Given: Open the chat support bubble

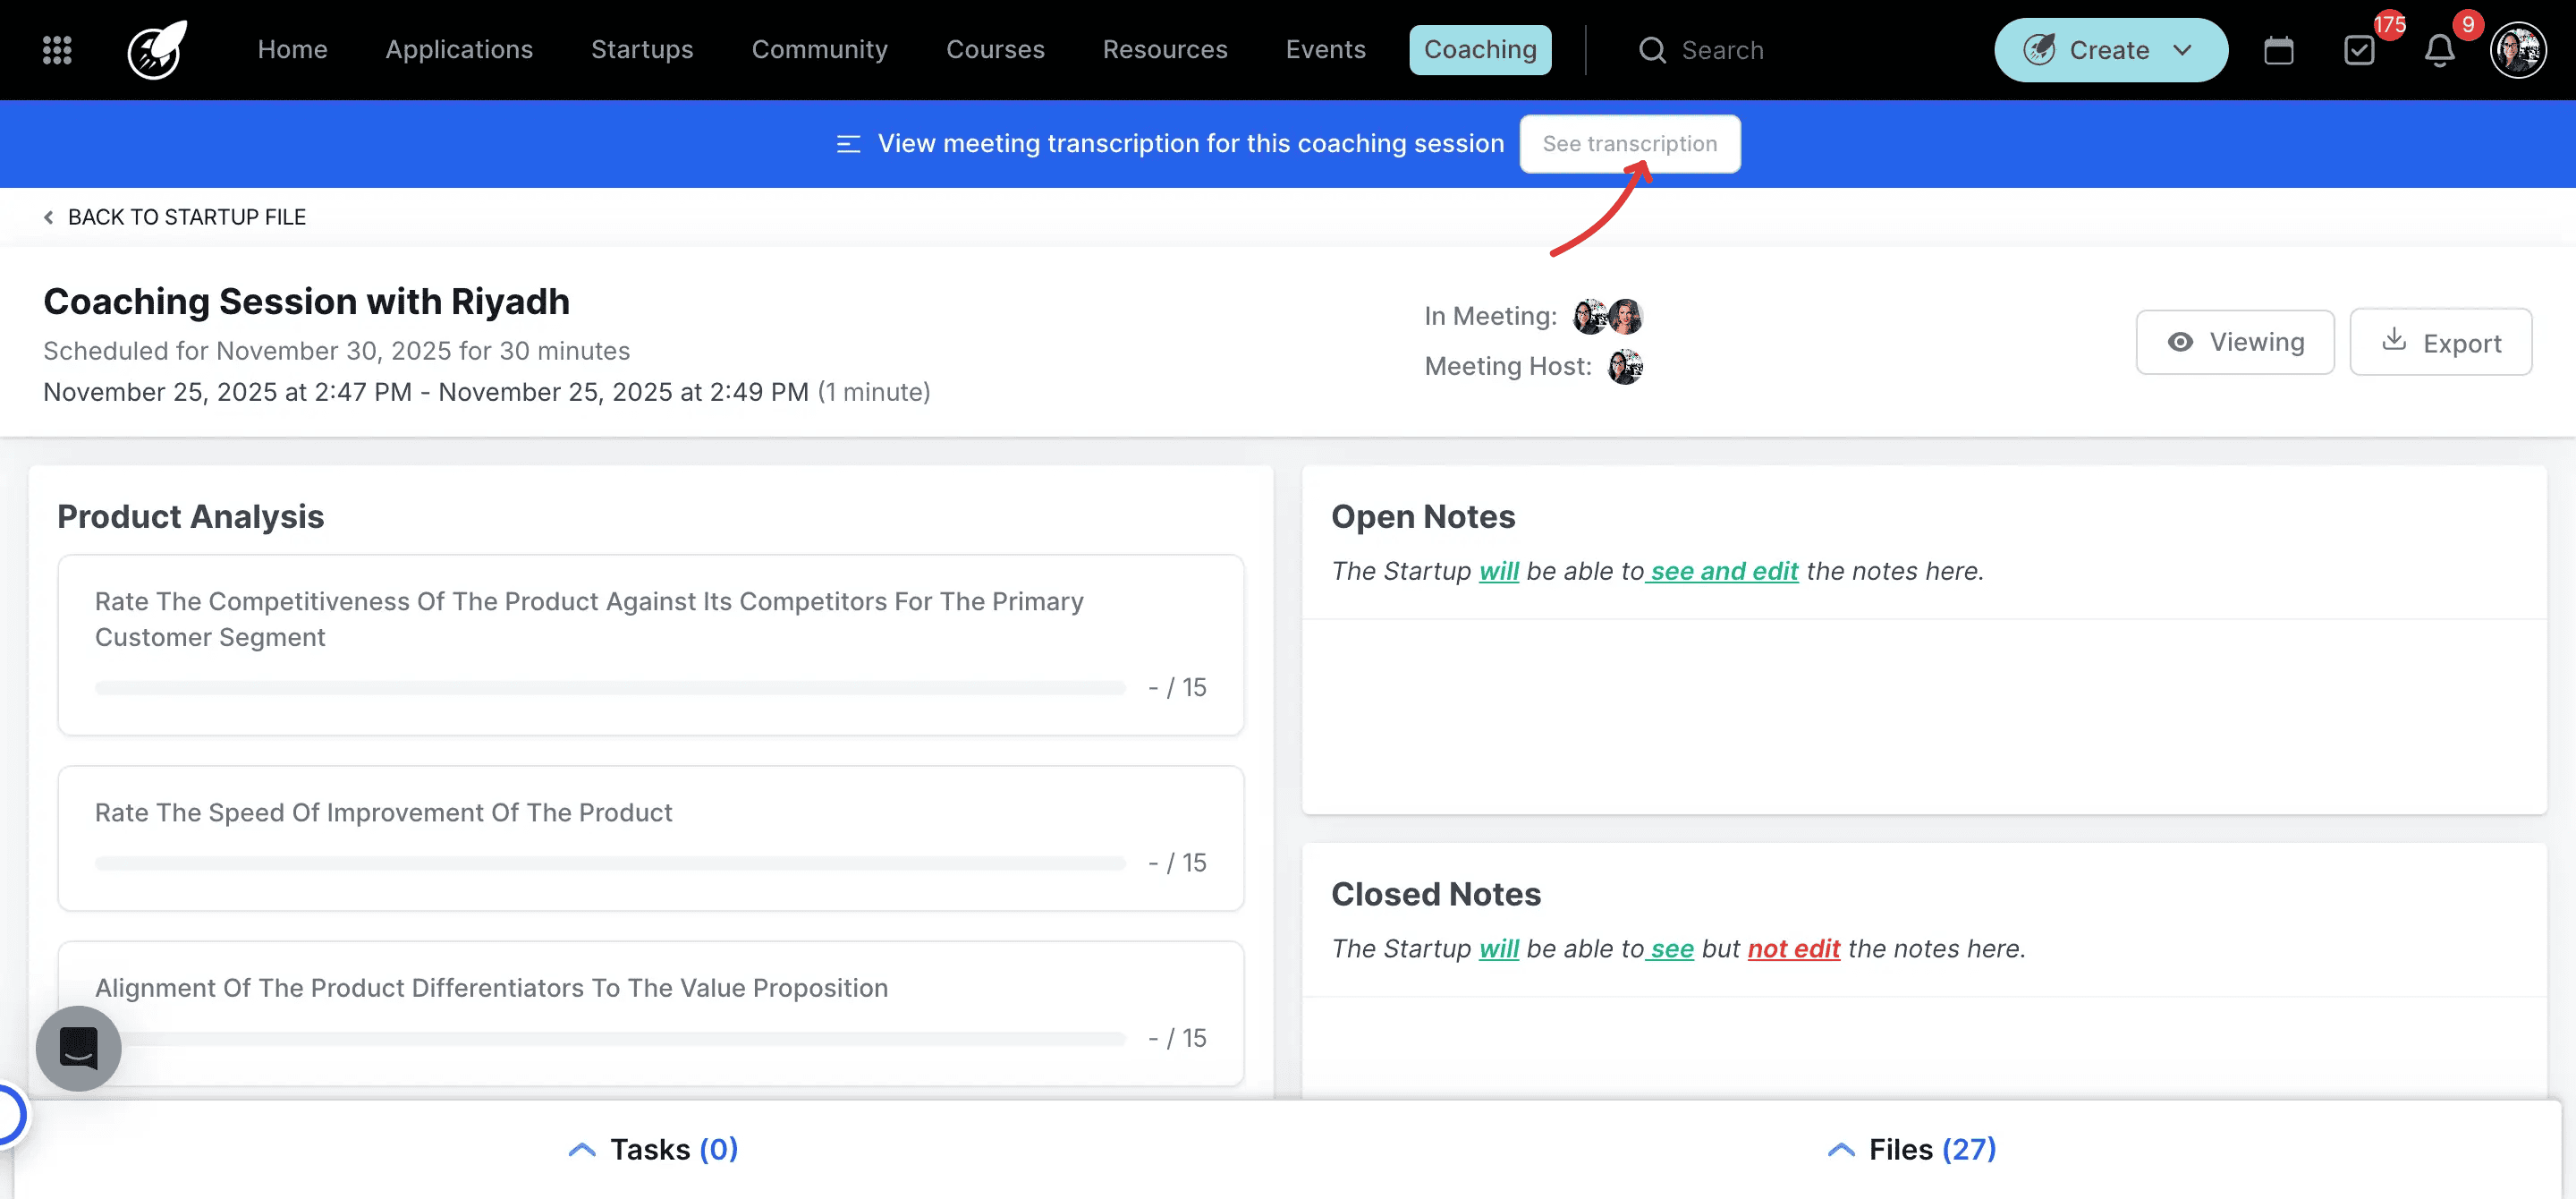Looking at the screenshot, I should point(78,1048).
